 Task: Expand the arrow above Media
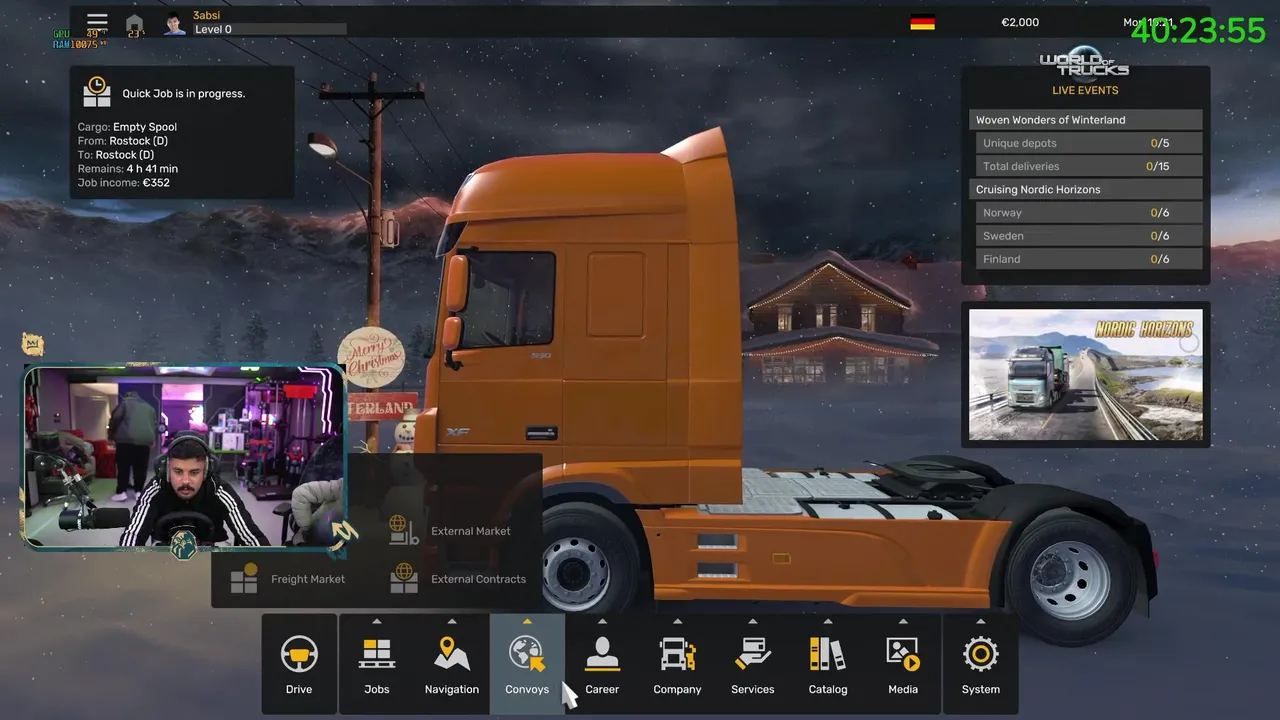[x=903, y=621]
